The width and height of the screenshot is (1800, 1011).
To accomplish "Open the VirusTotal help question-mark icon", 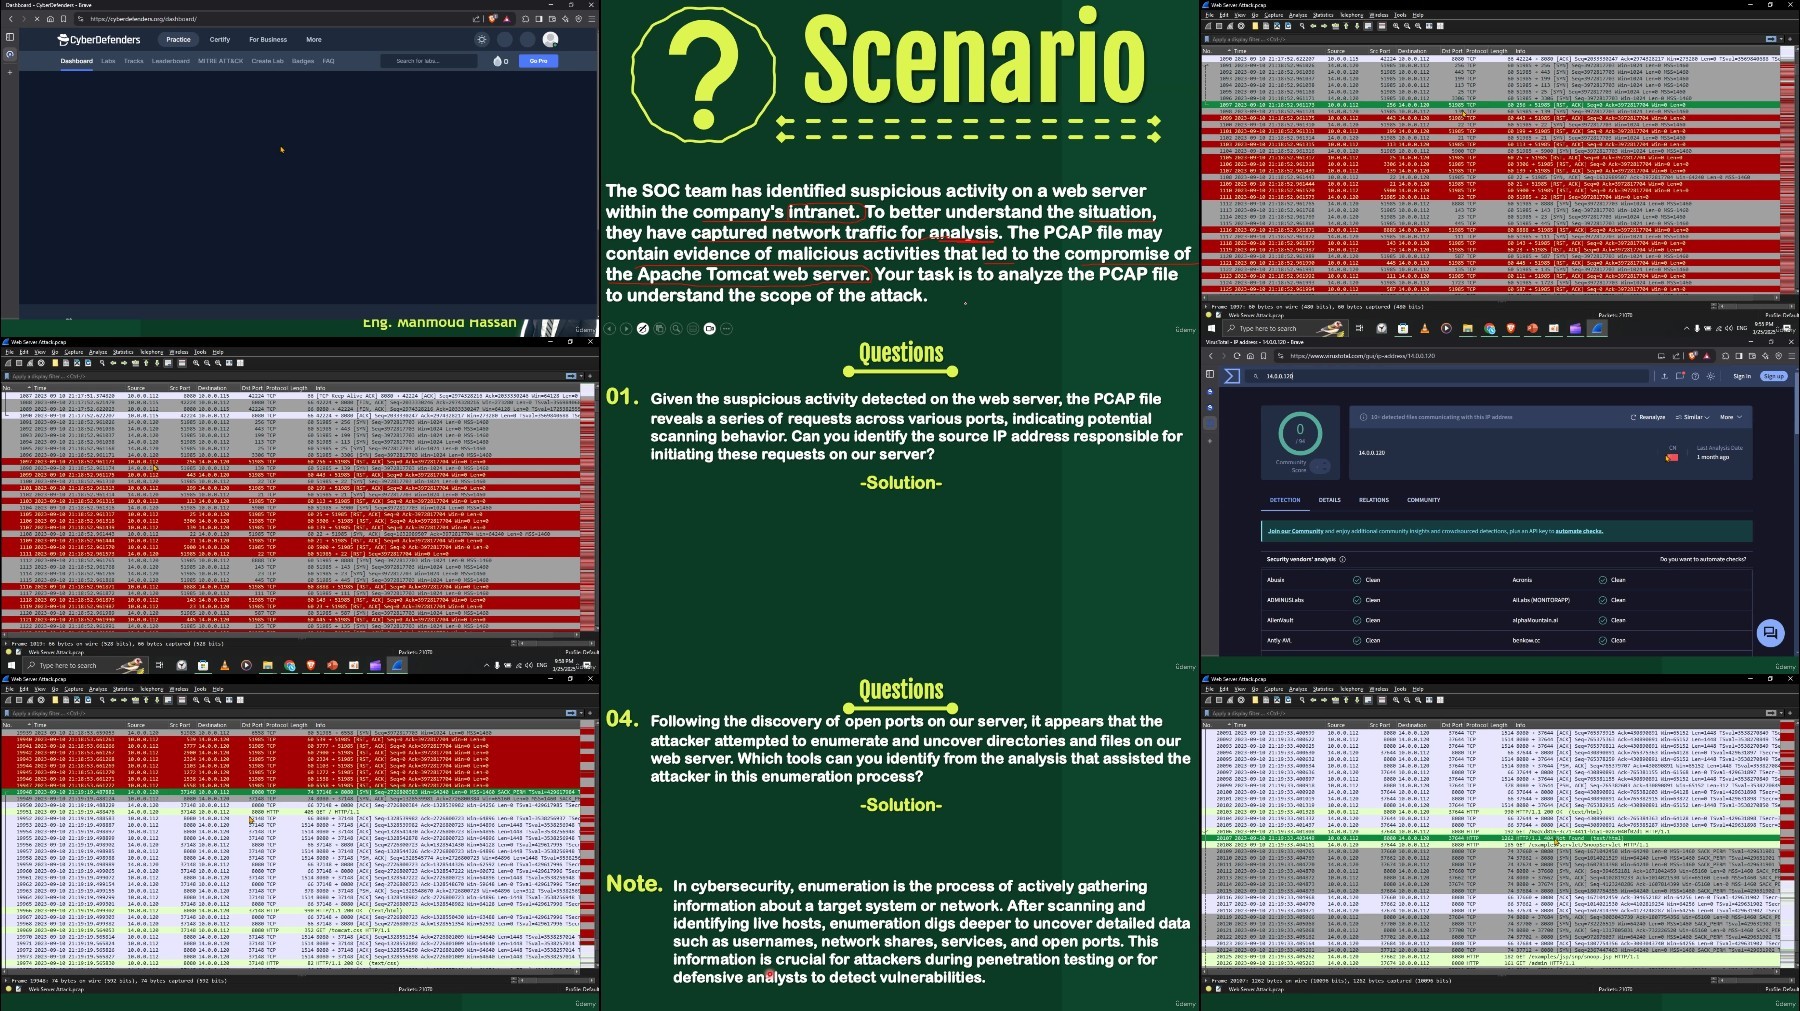I will click(1695, 376).
